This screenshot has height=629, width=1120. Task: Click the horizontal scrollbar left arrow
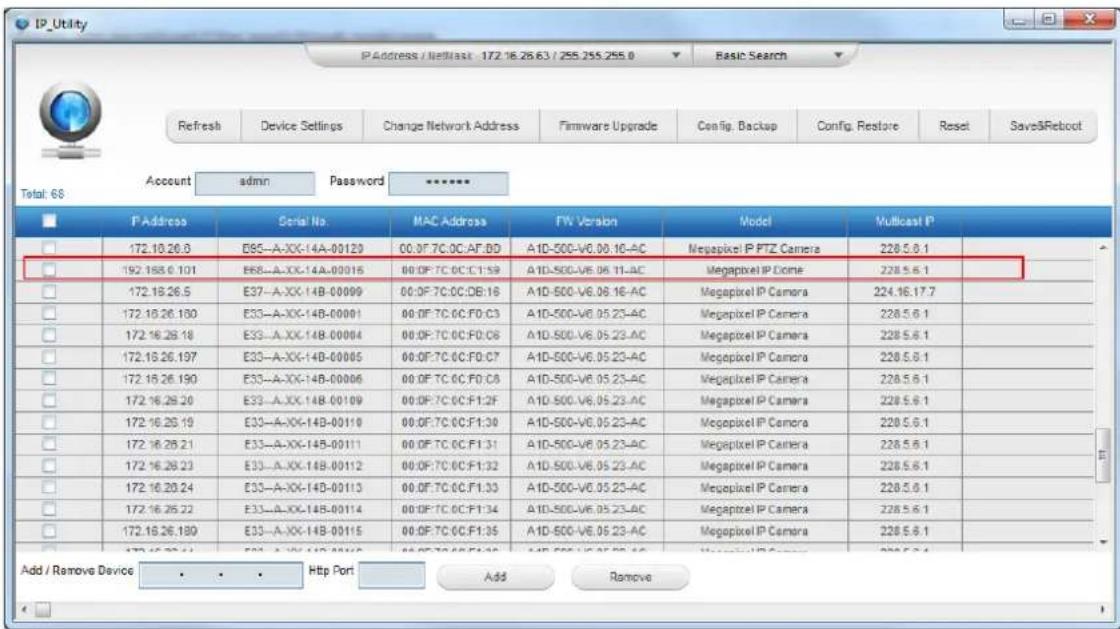[x=24, y=610]
